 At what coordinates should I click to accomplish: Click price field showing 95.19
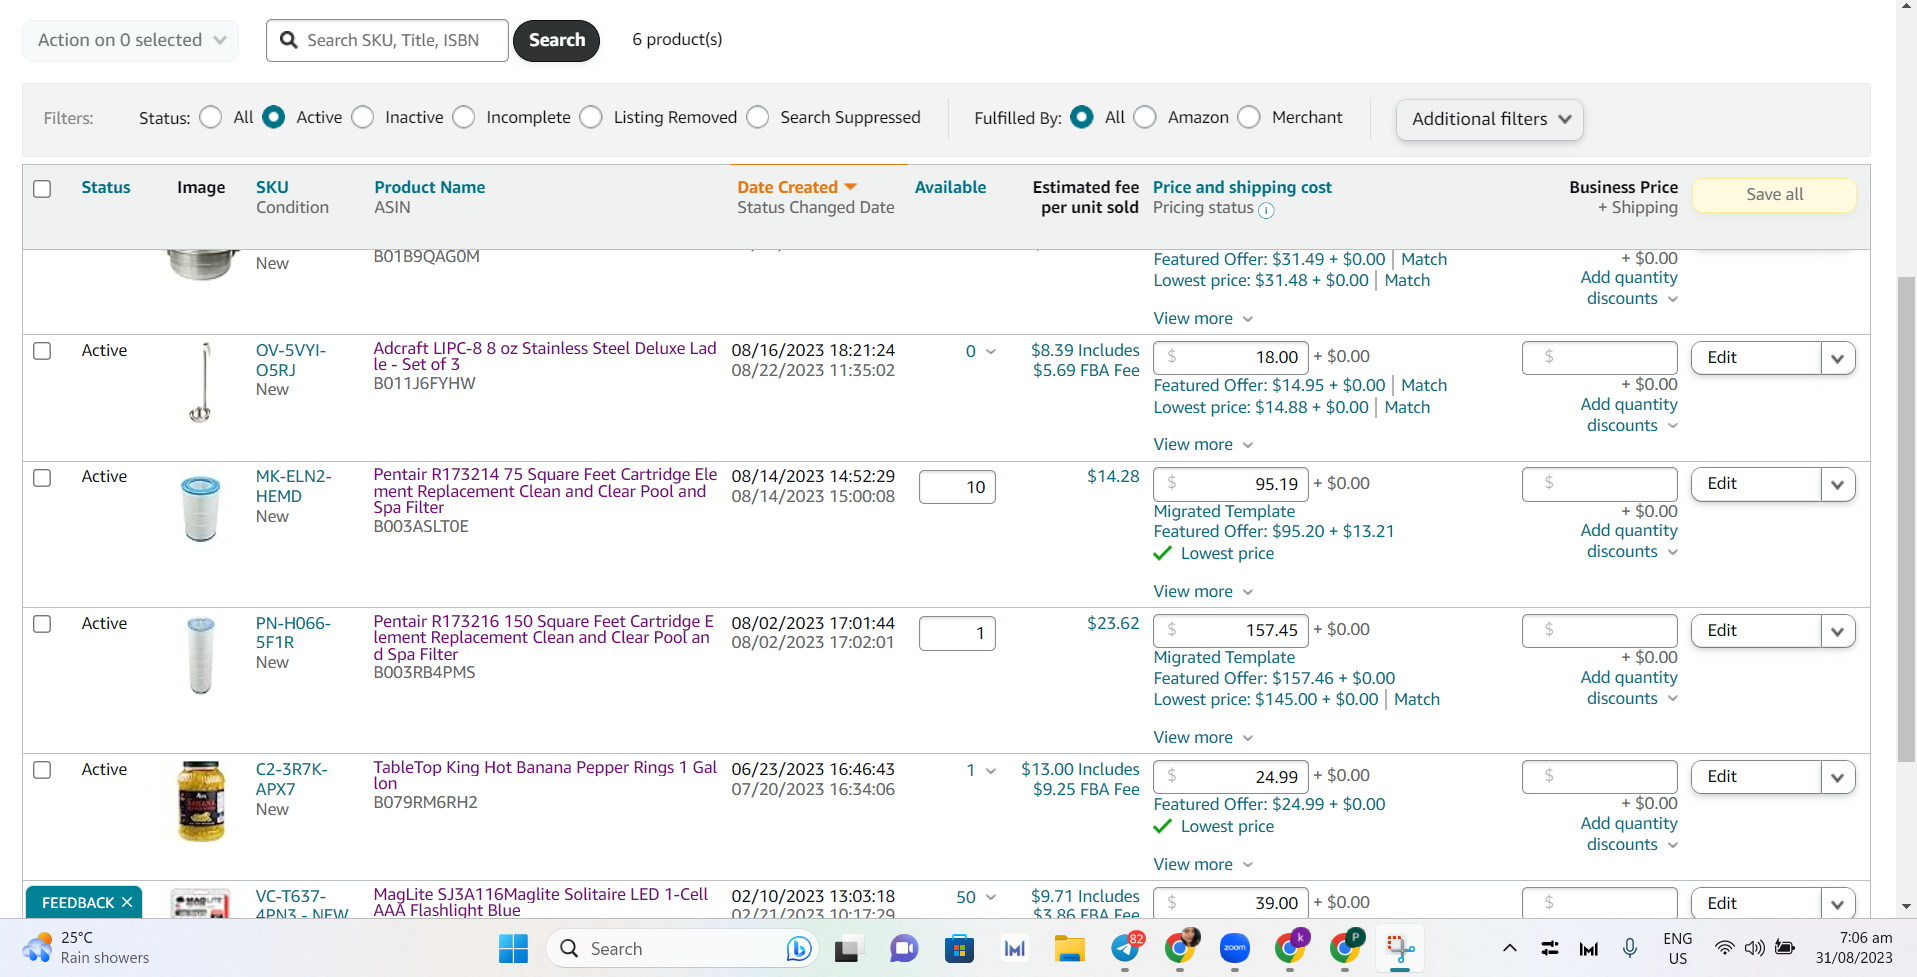click(1229, 485)
